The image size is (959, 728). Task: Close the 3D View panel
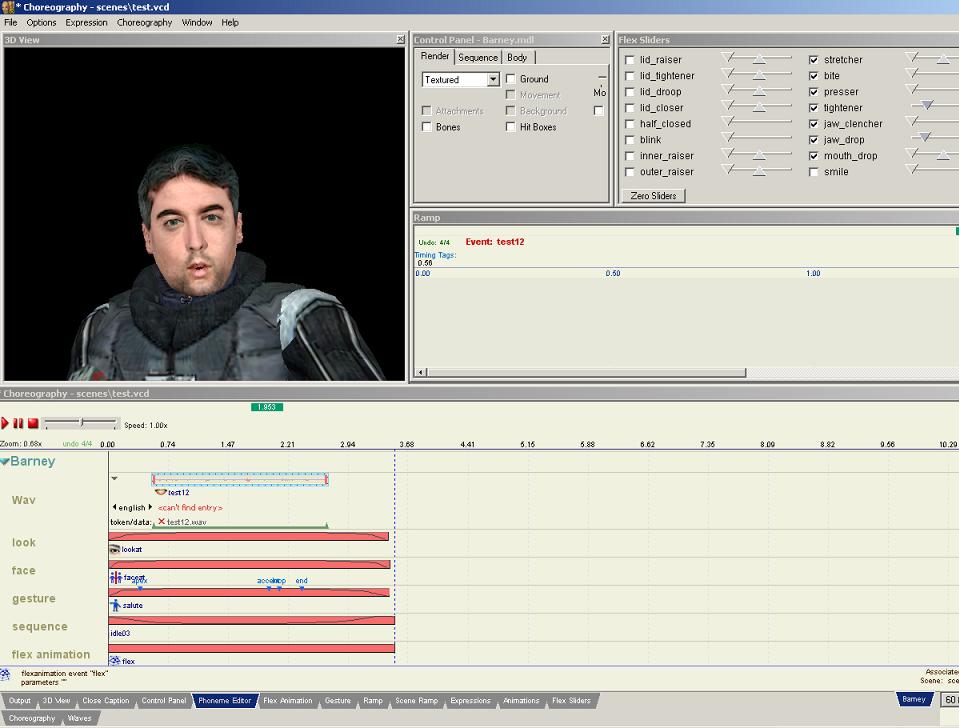(401, 39)
